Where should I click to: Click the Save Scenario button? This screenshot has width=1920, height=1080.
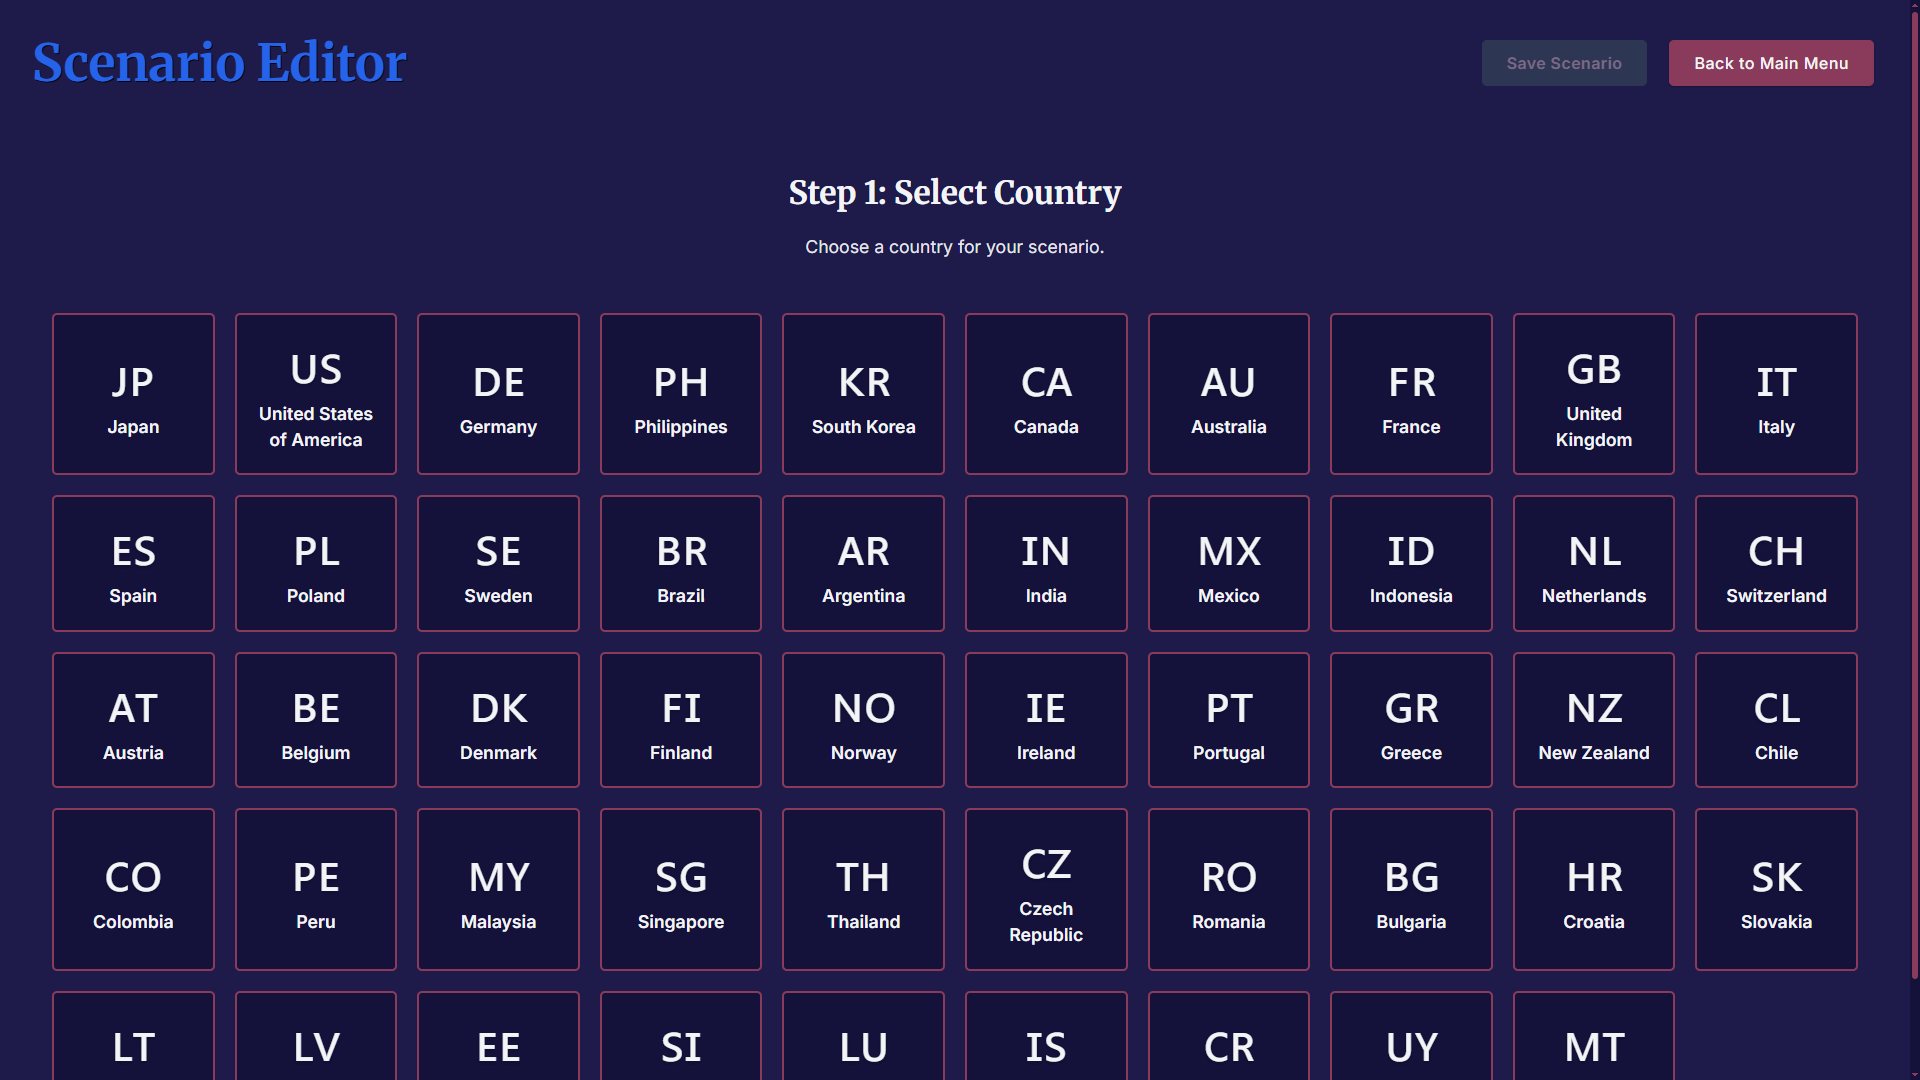(x=1564, y=63)
